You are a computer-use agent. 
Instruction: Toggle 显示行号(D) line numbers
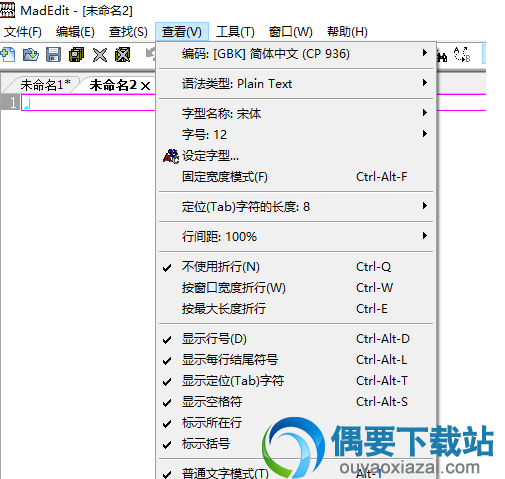[296, 339]
